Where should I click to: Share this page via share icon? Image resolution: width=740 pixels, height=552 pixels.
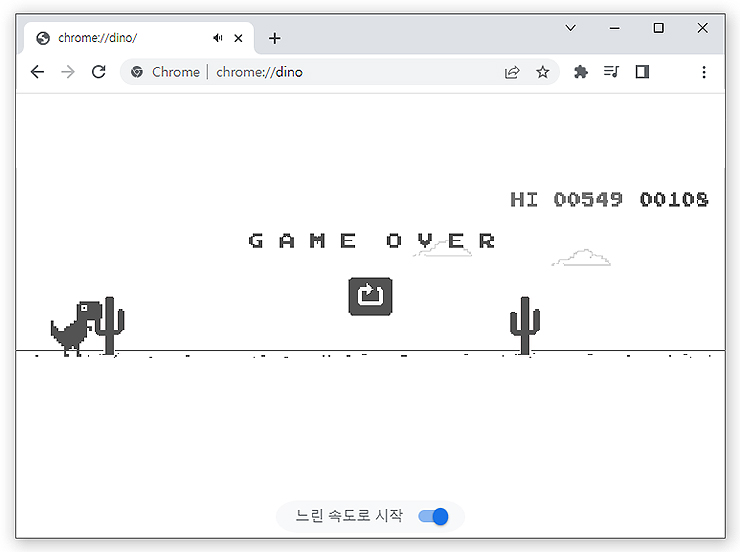(x=512, y=72)
